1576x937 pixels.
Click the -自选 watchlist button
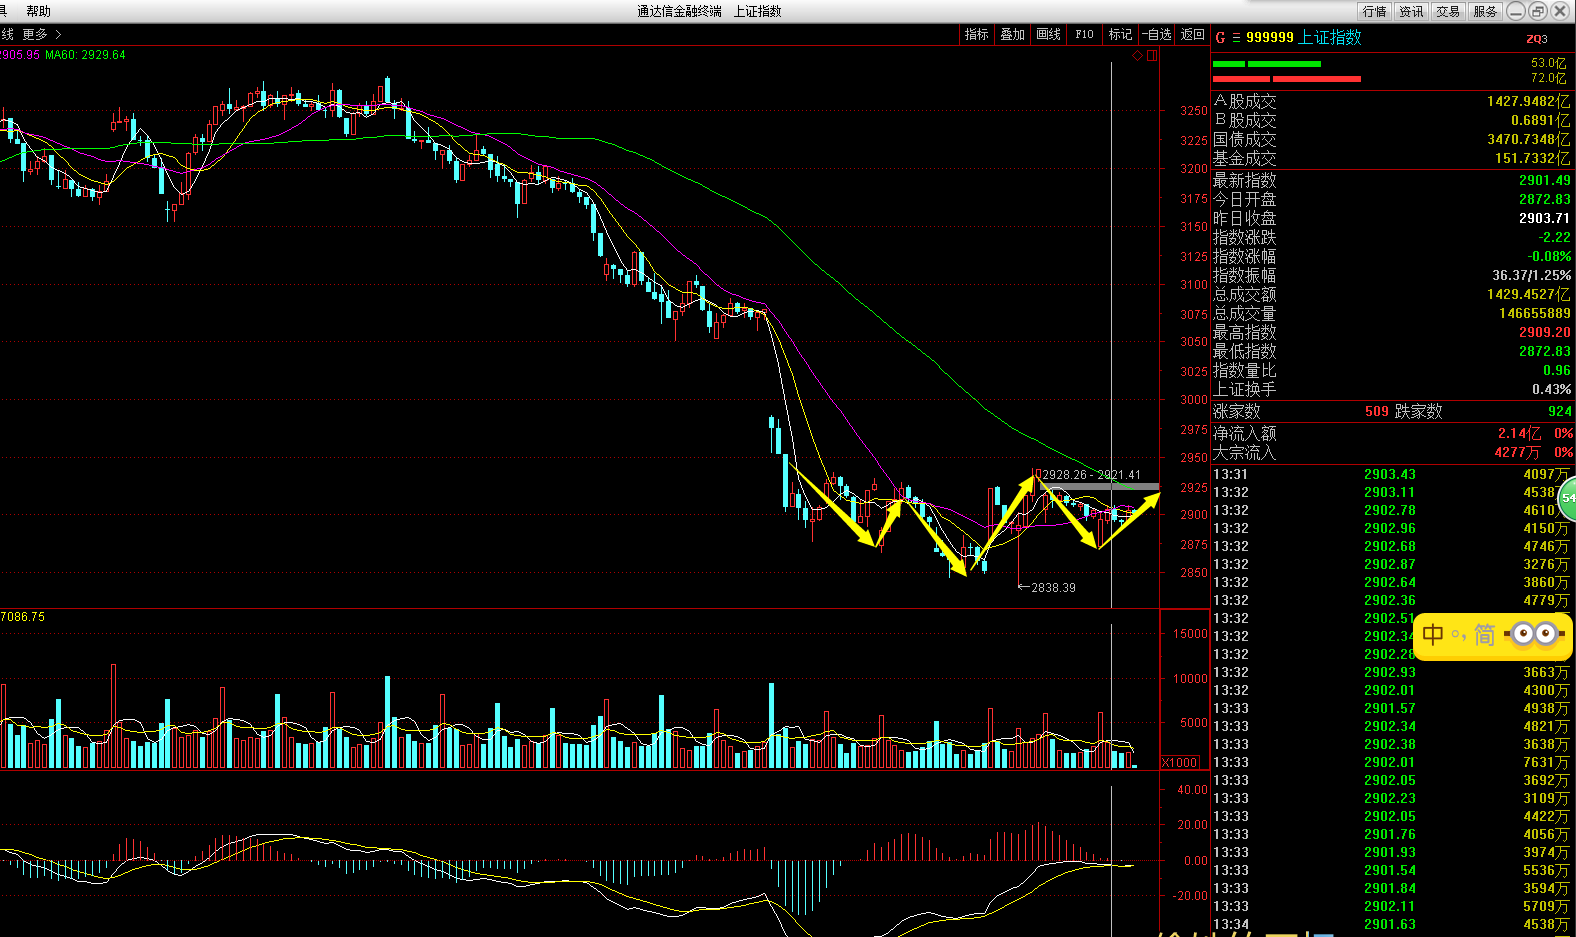pos(1157,34)
